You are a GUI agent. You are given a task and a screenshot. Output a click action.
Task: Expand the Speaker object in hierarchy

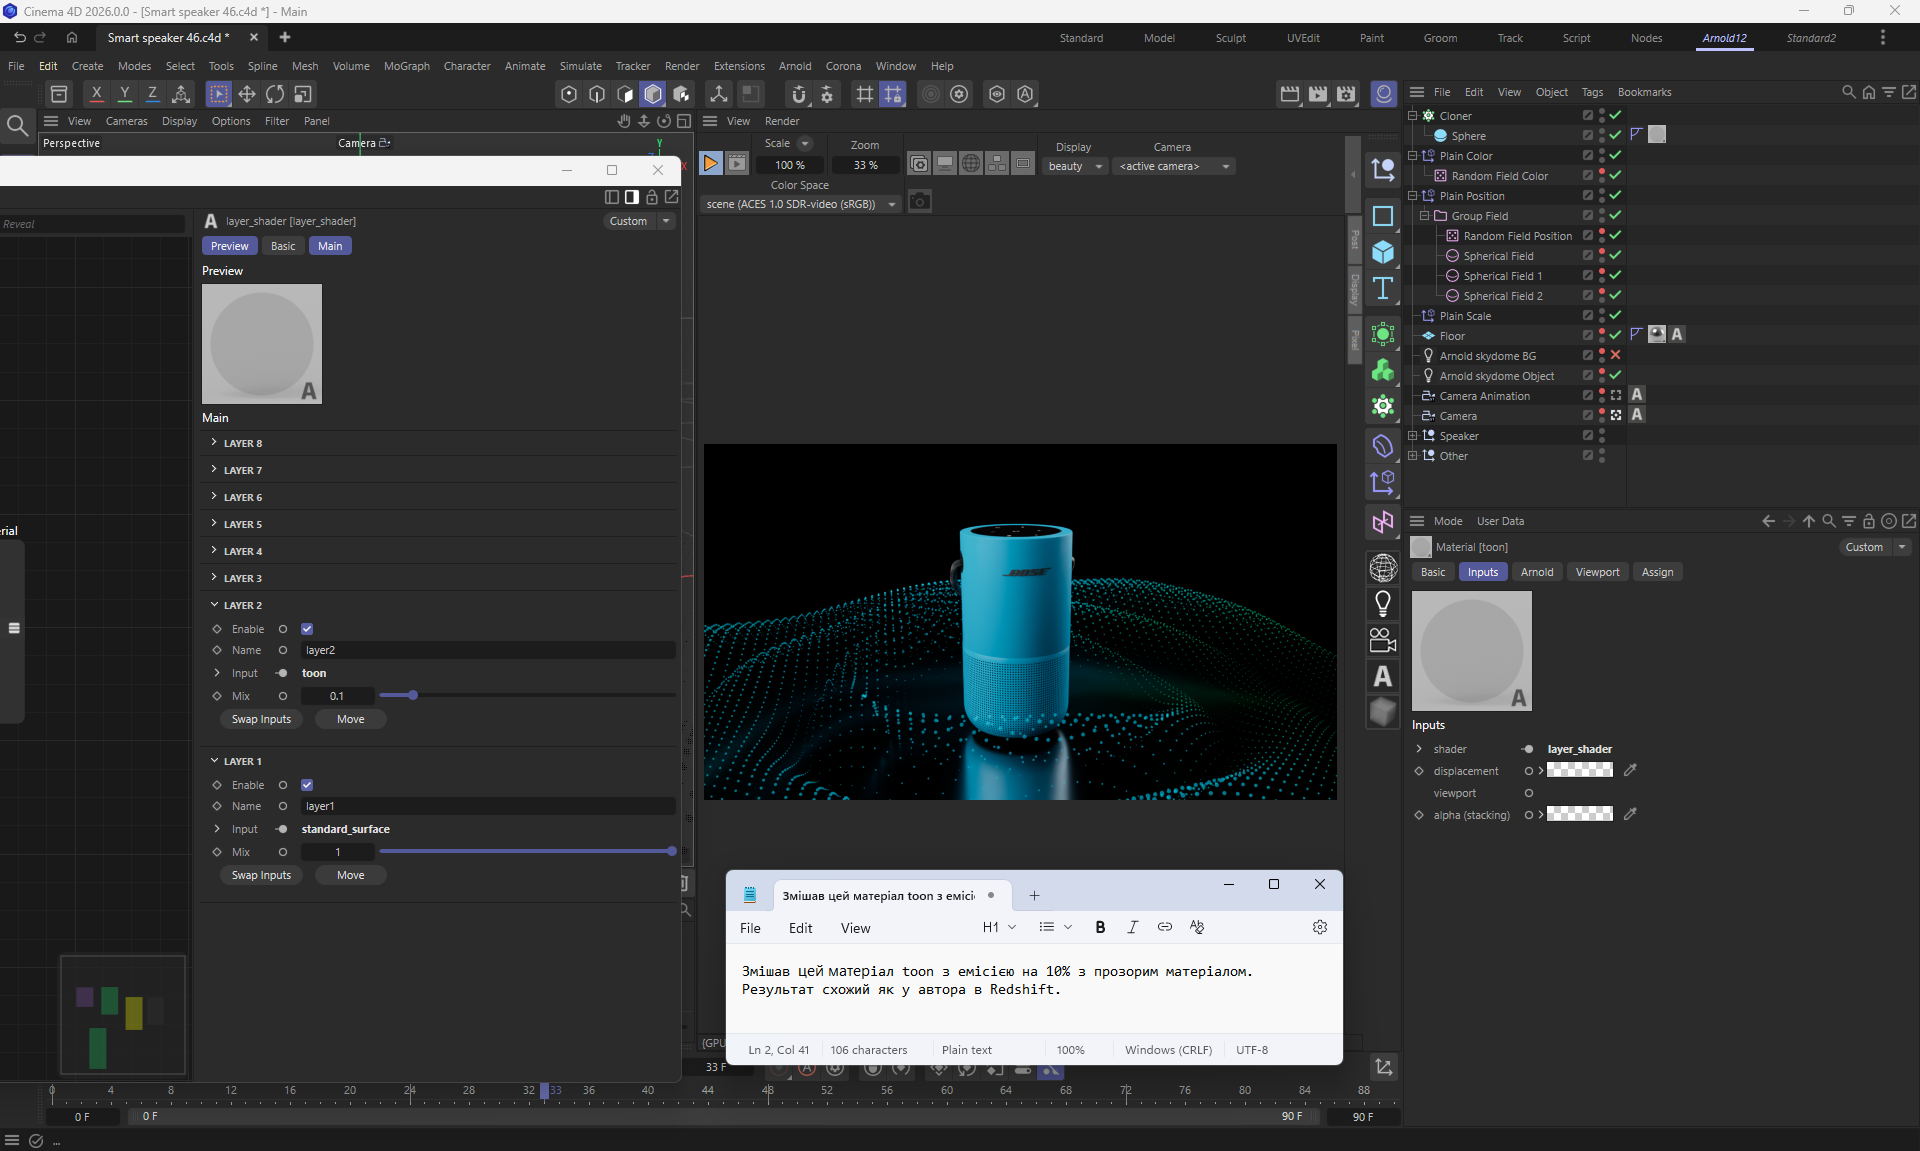[1413, 436]
